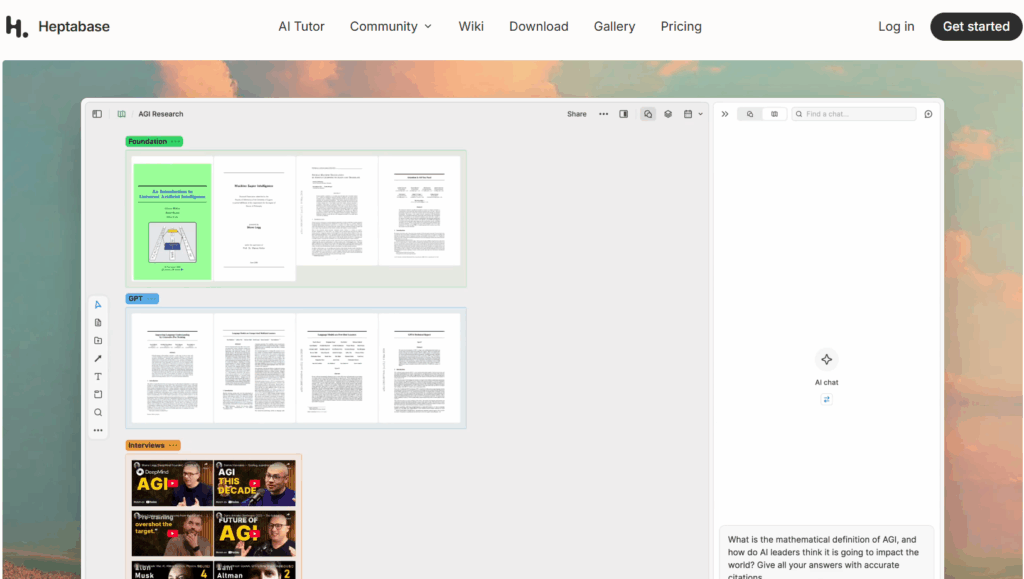Image resolution: width=1024 pixels, height=579 pixels.
Task: Click the Find a chat search field
Action: [x=854, y=114]
